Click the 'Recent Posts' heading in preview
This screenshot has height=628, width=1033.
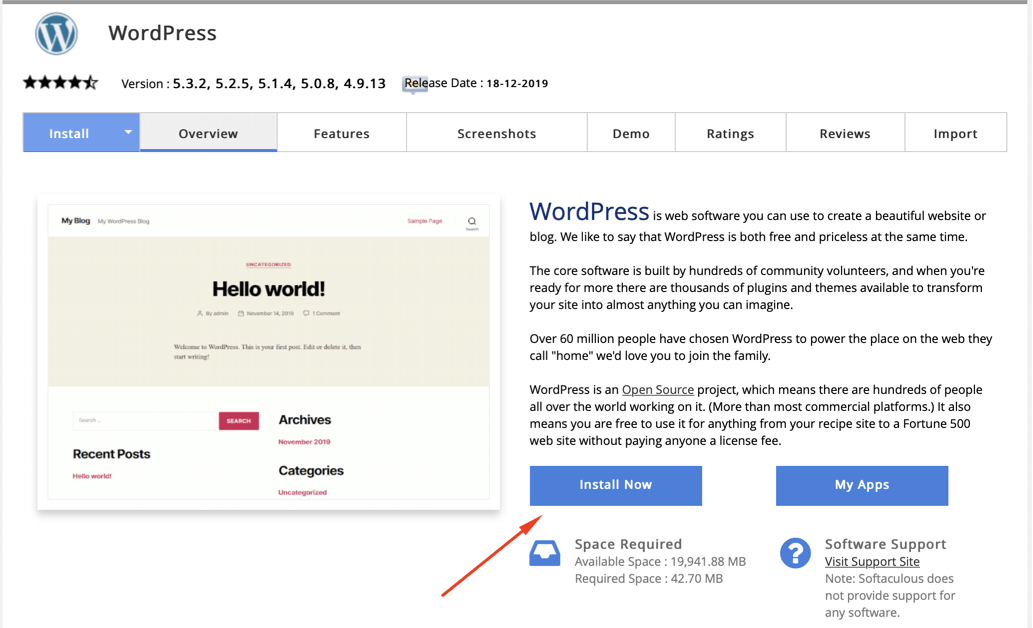pyautogui.click(x=111, y=454)
